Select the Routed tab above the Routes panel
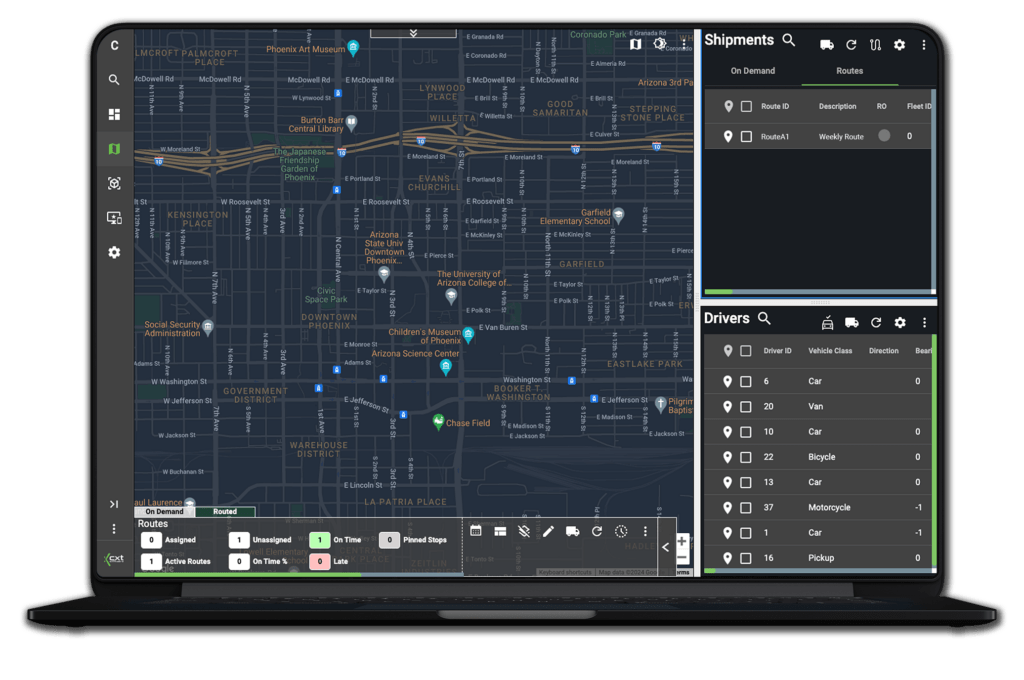Image resolution: width=1024 pixels, height=680 pixels. coord(224,511)
